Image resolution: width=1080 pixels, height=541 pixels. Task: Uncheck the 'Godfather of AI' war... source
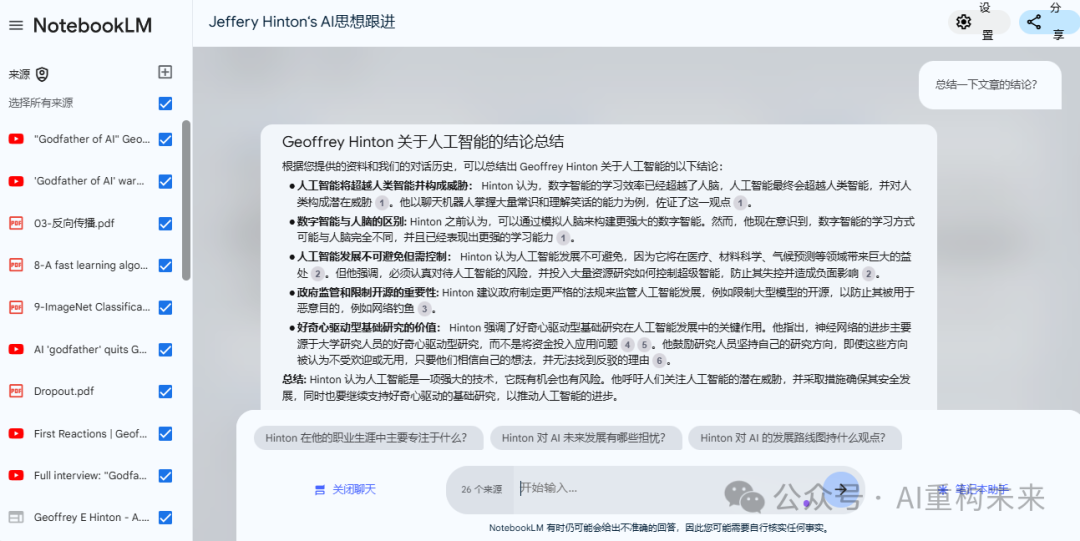click(165, 181)
